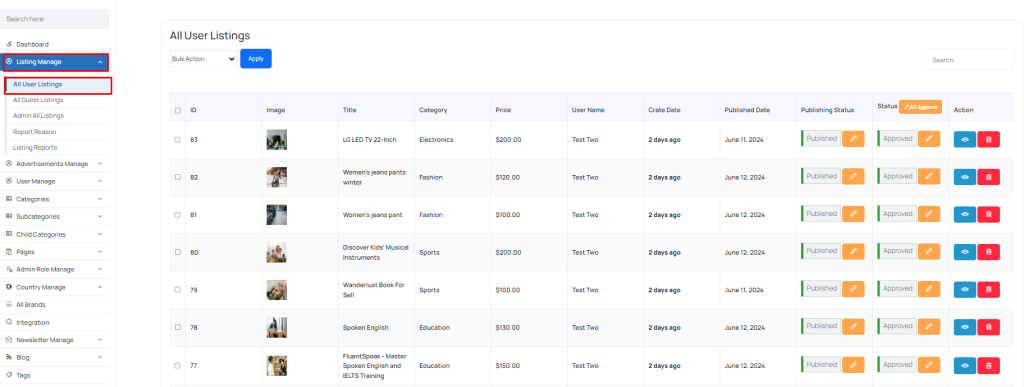The height and width of the screenshot is (387, 1024).
Task: Open eye view icon for listing 81
Action: [965, 214]
